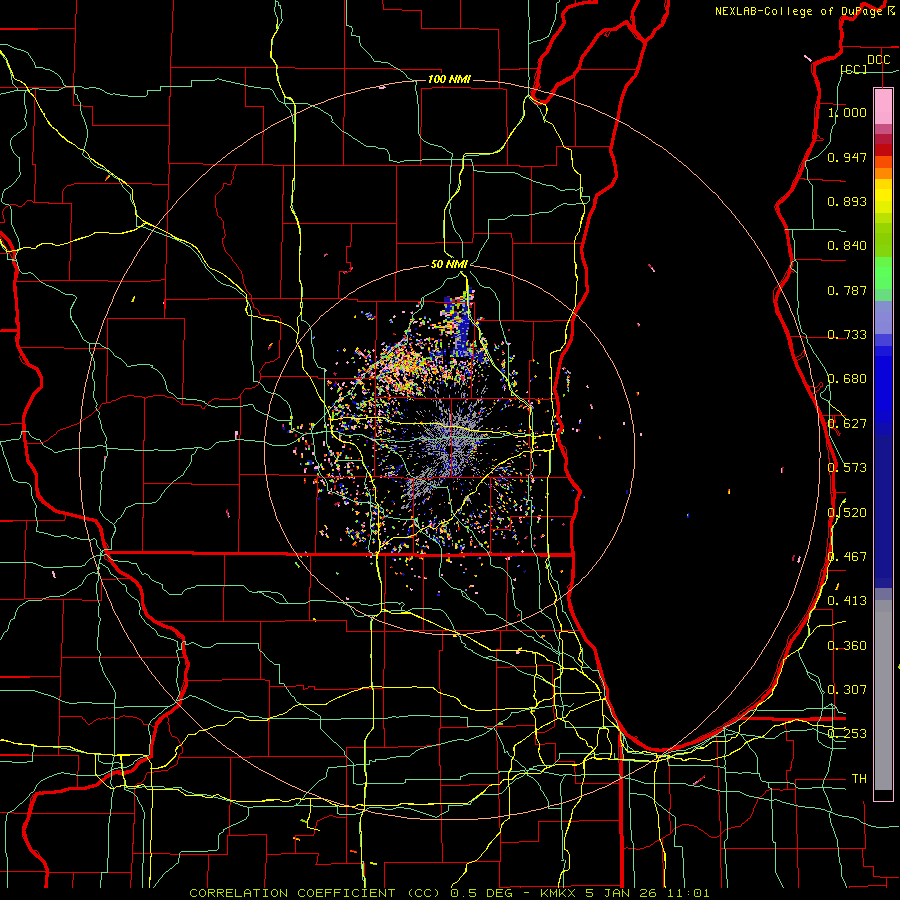Click the 0.787 value on color scale

pos(847,290)
